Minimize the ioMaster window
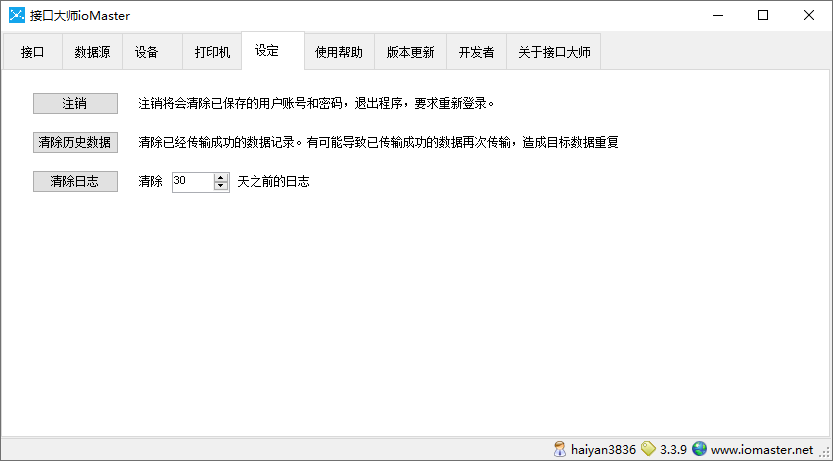833x461 pixels. tap(716, 15)
